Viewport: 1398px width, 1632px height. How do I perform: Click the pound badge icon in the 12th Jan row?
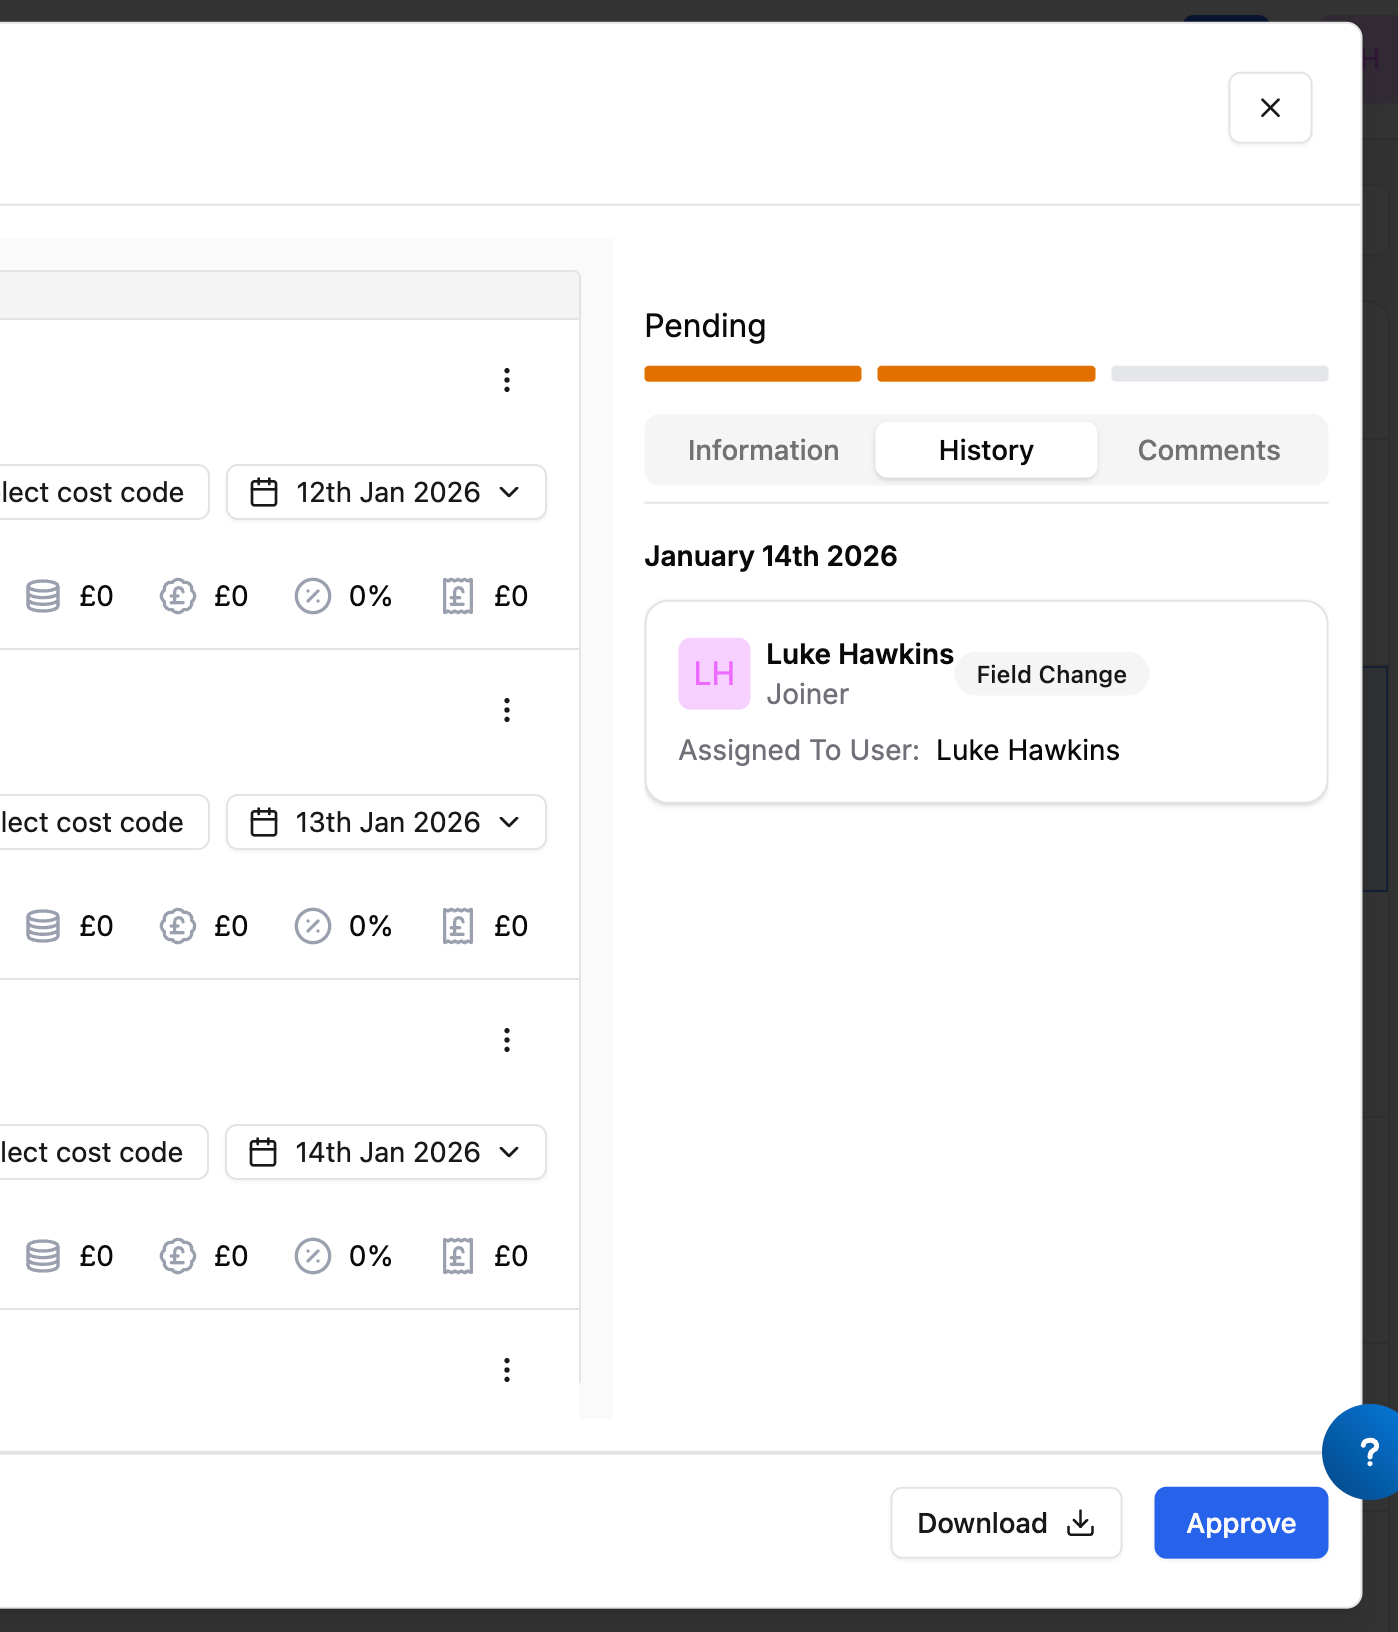[x=178, y=596]
